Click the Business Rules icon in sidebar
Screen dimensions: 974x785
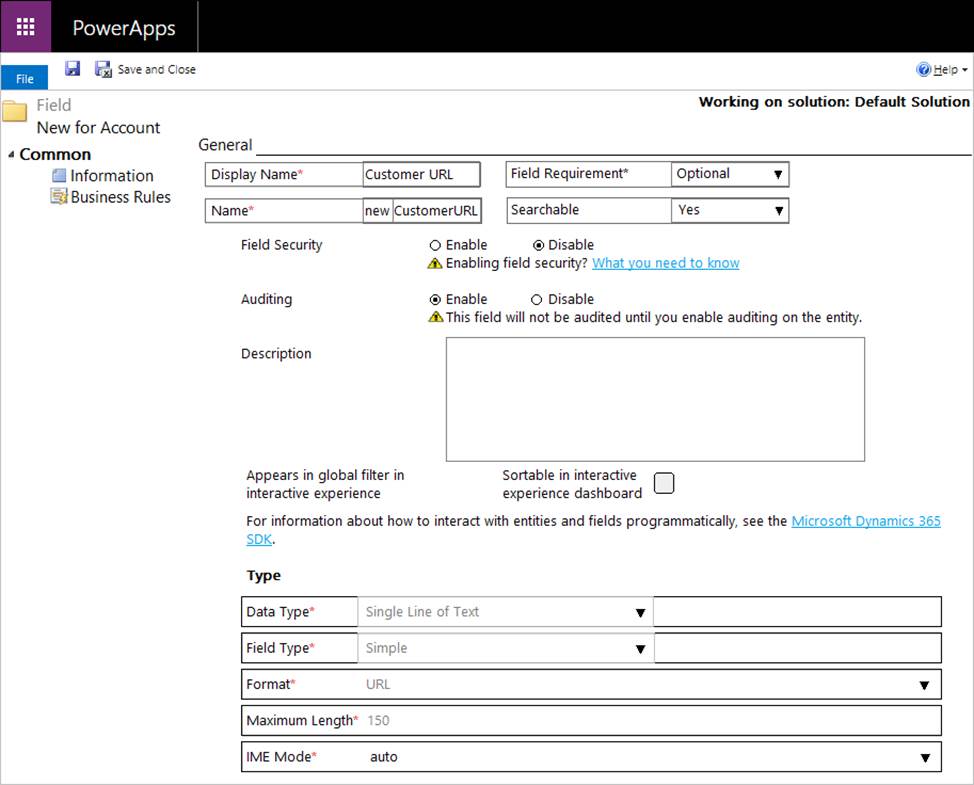coord(59,197)
